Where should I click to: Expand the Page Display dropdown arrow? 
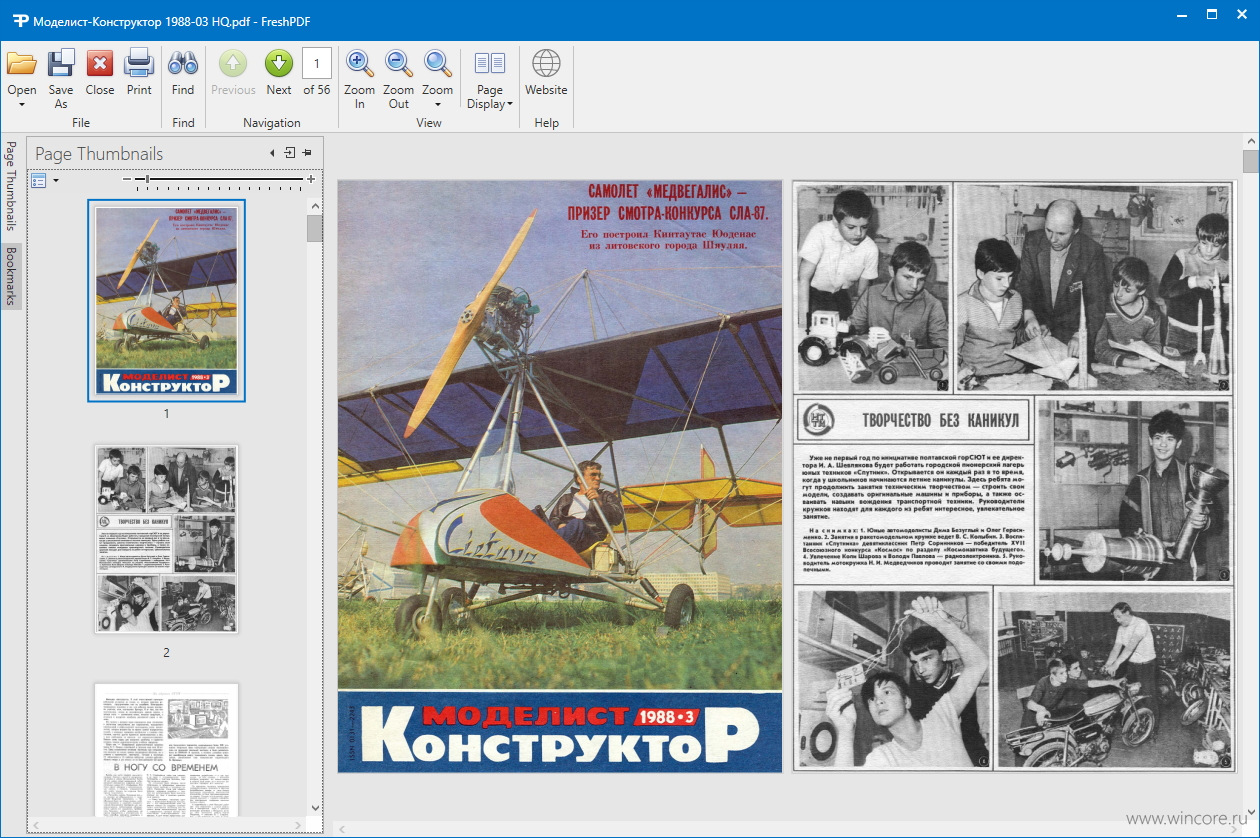510,104
